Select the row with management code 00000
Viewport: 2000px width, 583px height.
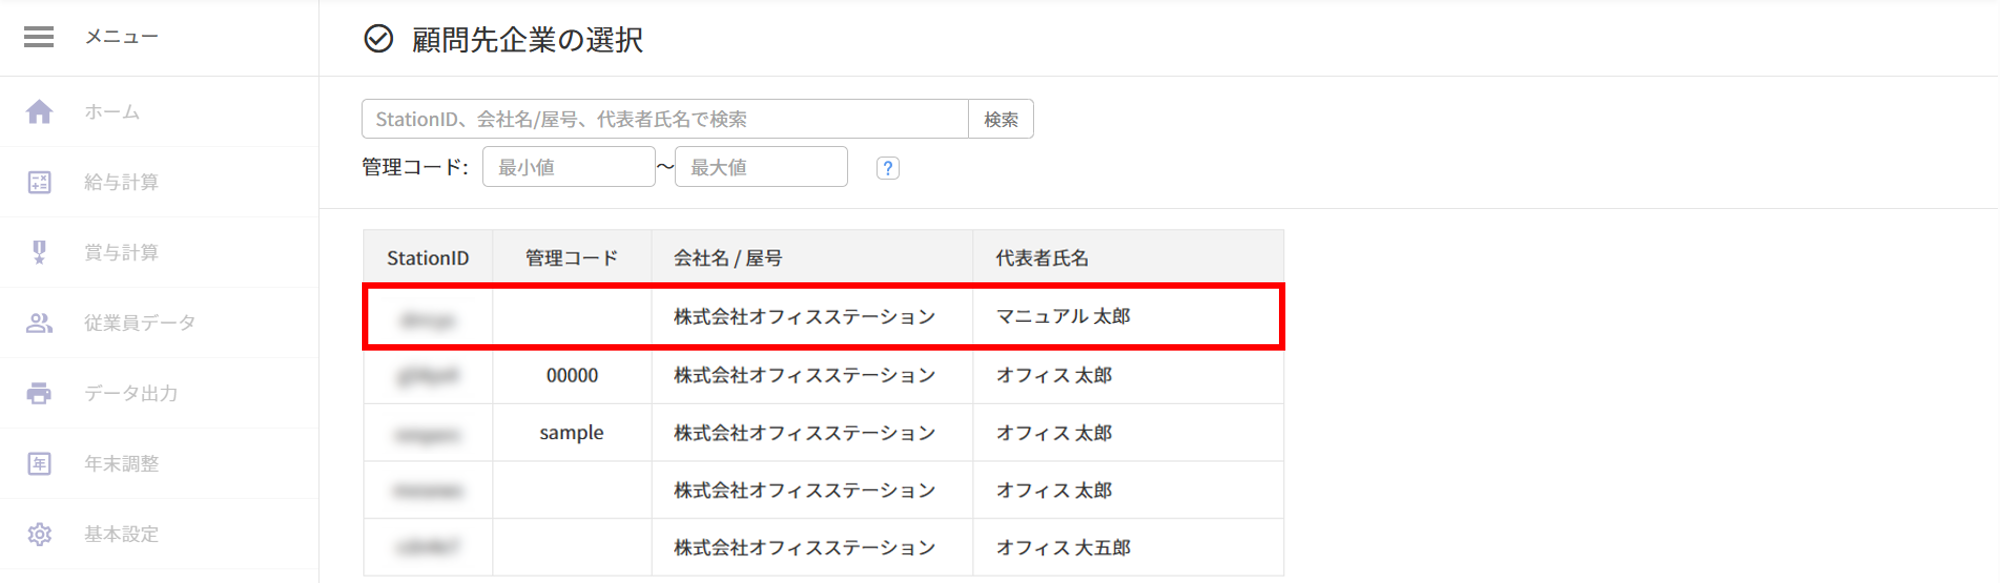pyautogui.click(x=822, y=376)
